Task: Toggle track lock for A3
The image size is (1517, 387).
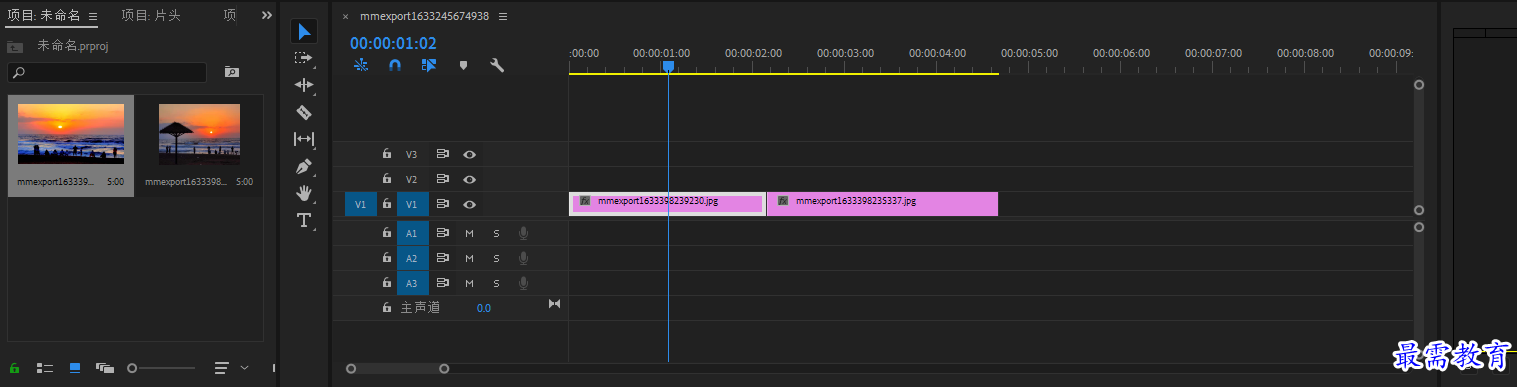Action: click(387, 283)
